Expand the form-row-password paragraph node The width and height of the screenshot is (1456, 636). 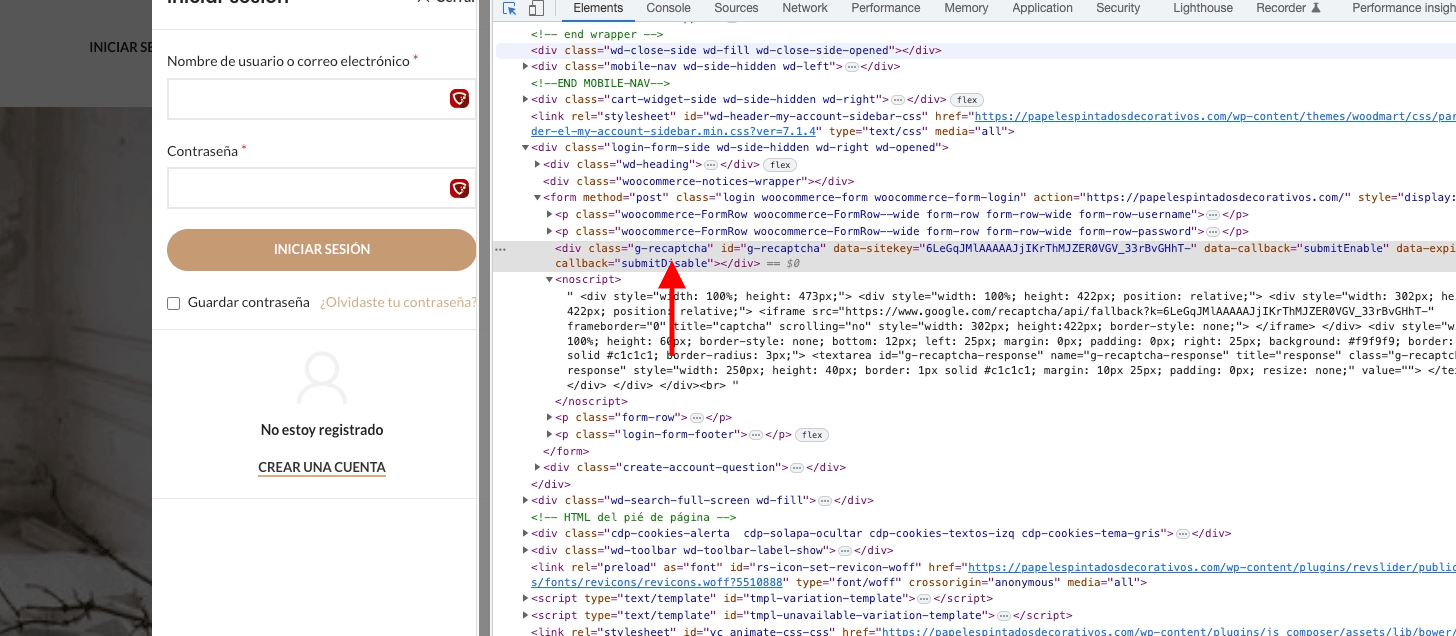coord(549,231)
